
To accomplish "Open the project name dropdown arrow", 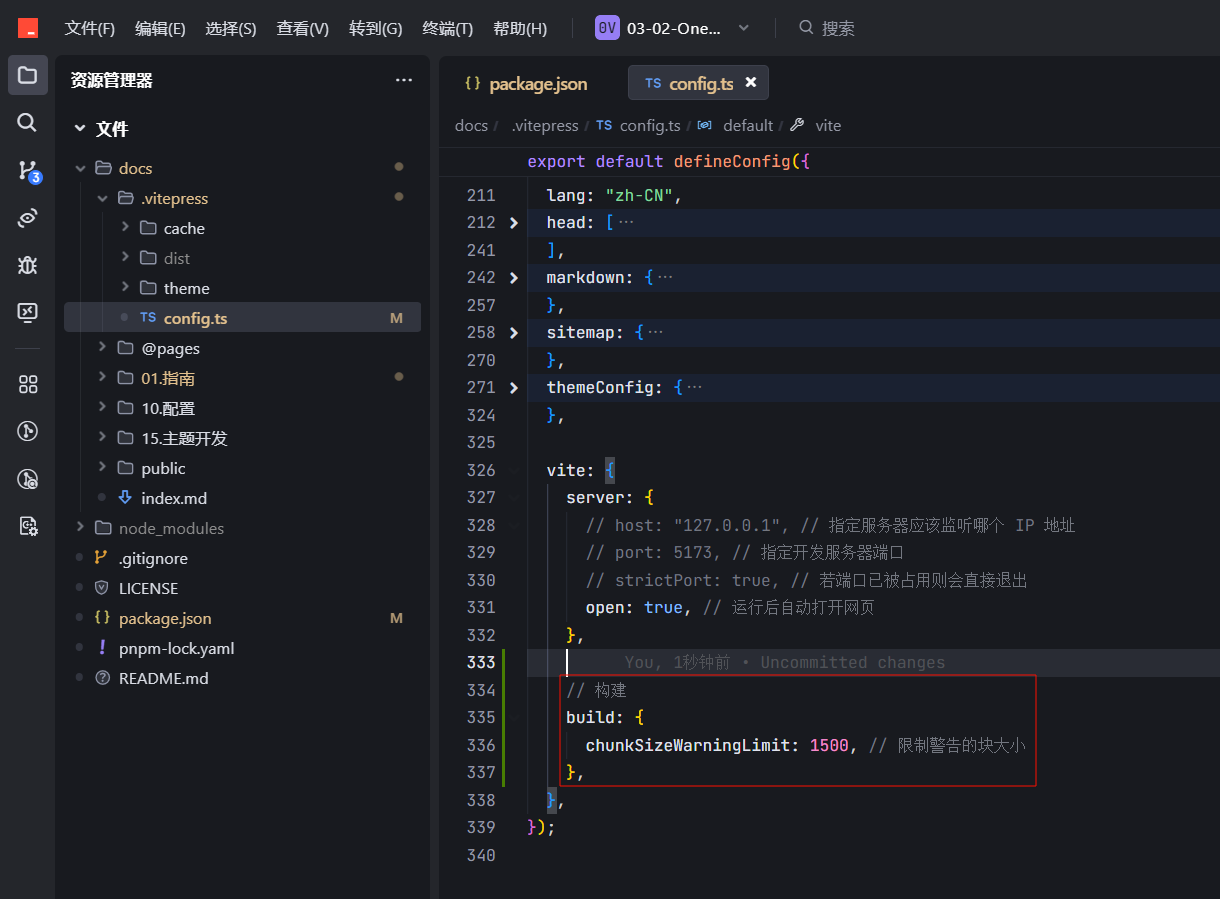I will pos(743,28).
